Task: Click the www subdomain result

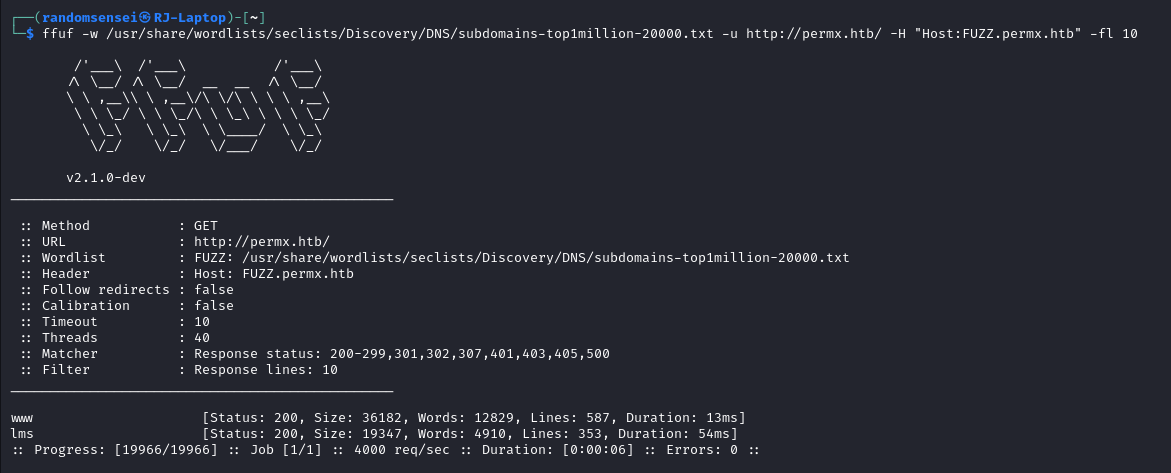Action: click(22, 418)
